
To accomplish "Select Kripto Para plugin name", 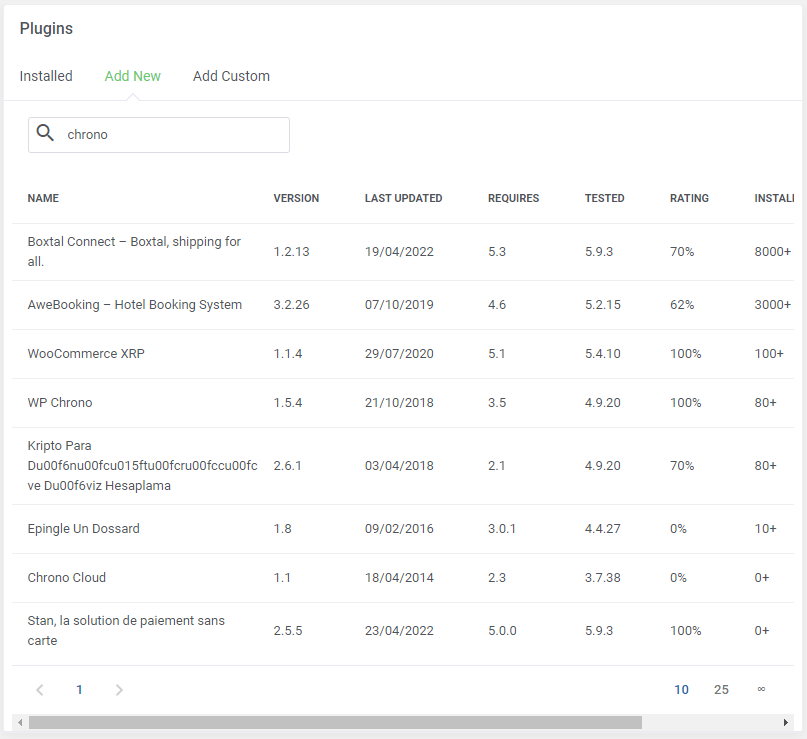I will pos(143,466).
